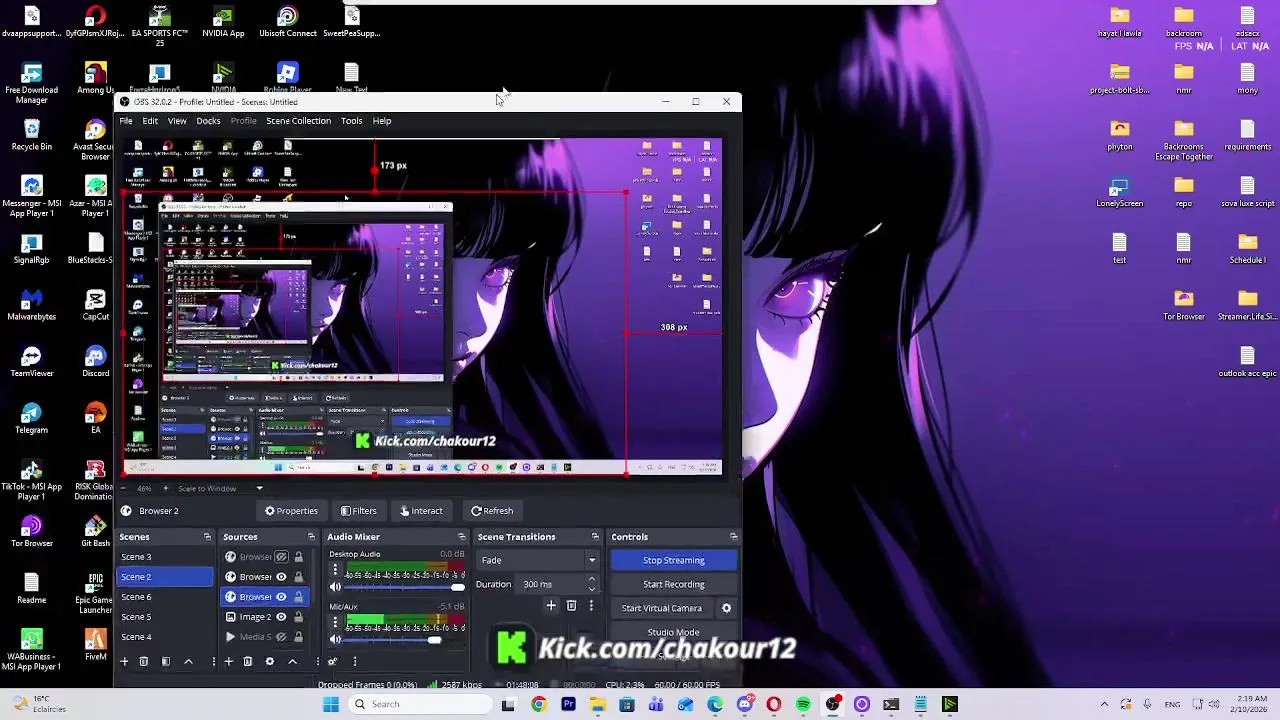Select CapCut desktop shortcut
The image size is (1280, 720).
(x=95, y=305)
